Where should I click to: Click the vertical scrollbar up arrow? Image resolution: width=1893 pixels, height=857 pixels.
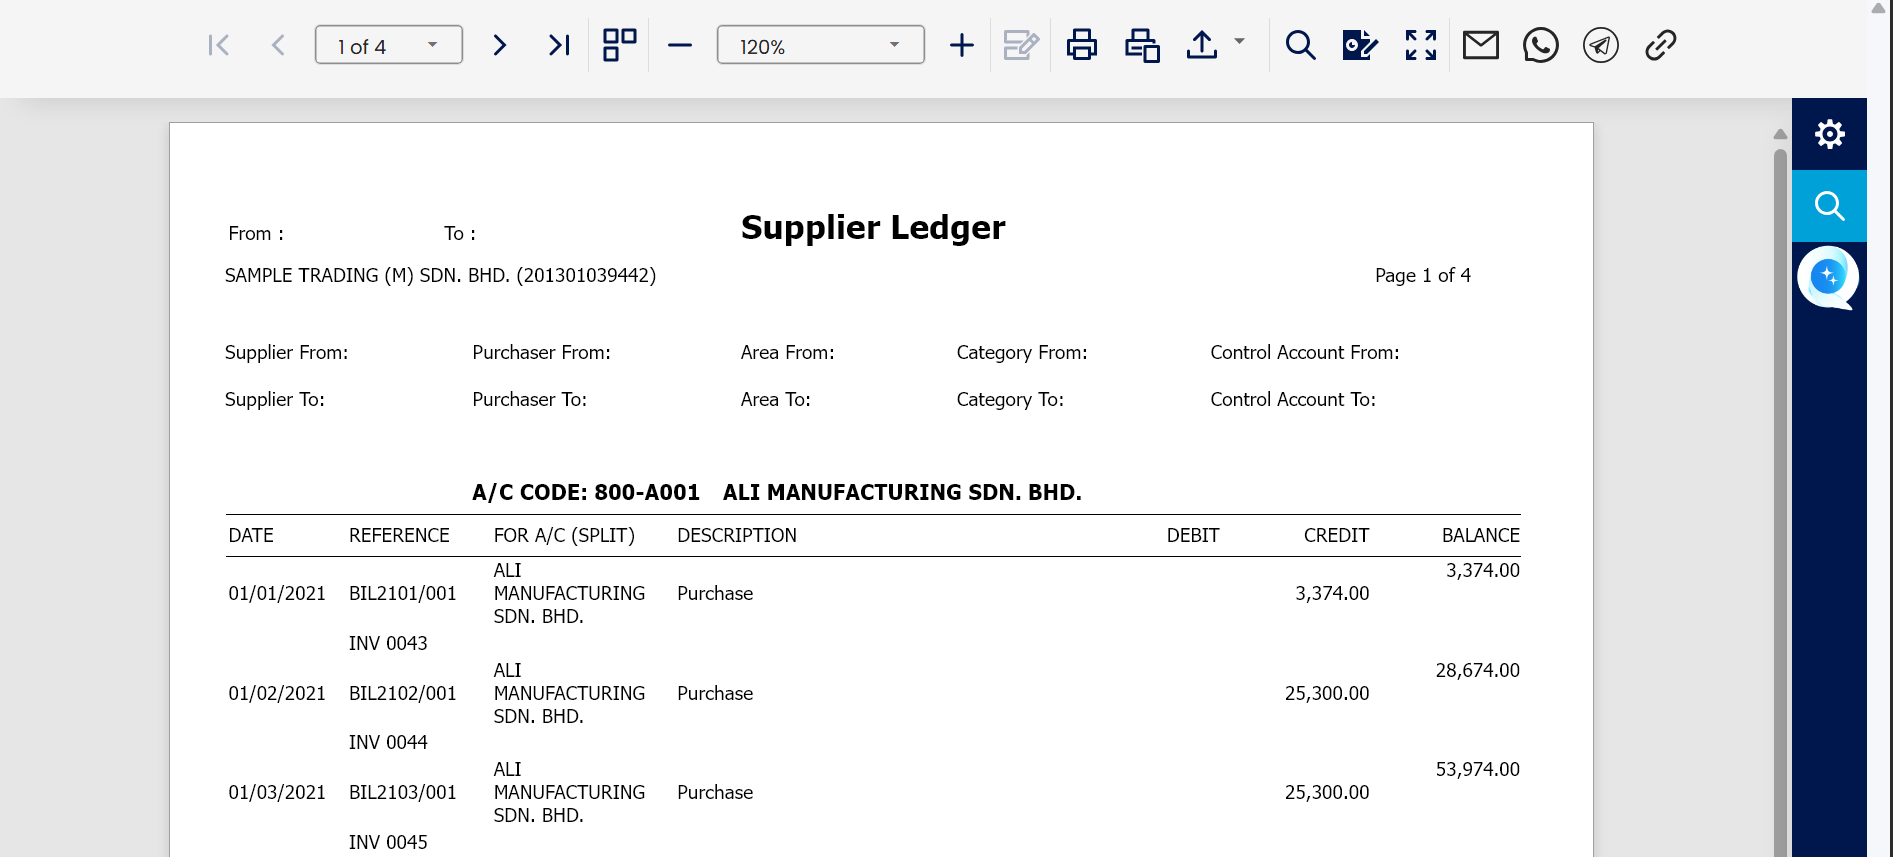[1780, 134]
